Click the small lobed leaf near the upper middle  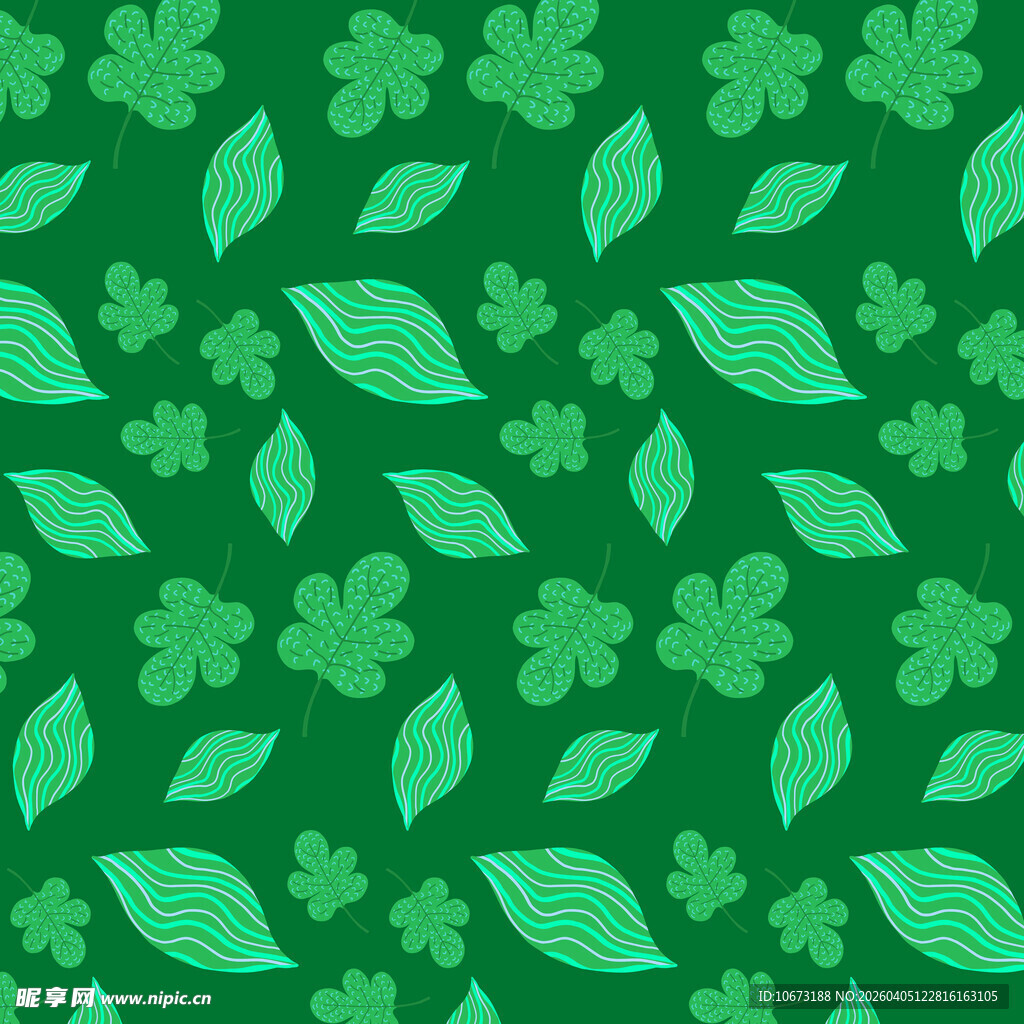(516, 308)
